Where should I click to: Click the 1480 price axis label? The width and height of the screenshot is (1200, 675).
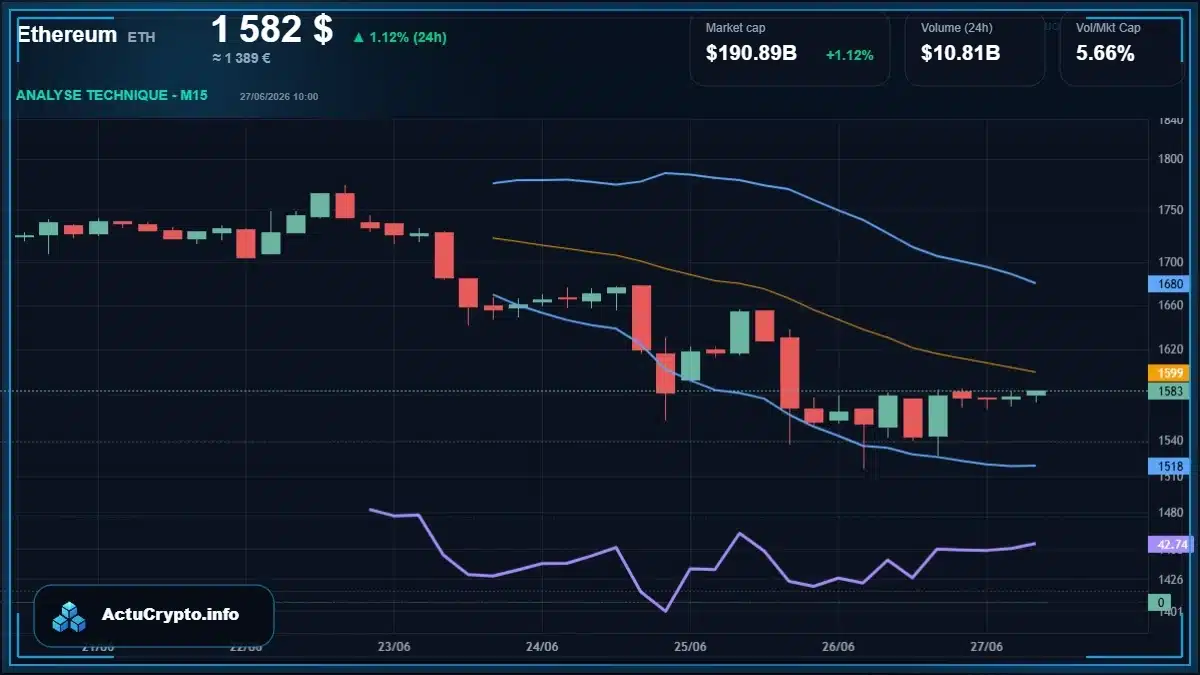1170,513
